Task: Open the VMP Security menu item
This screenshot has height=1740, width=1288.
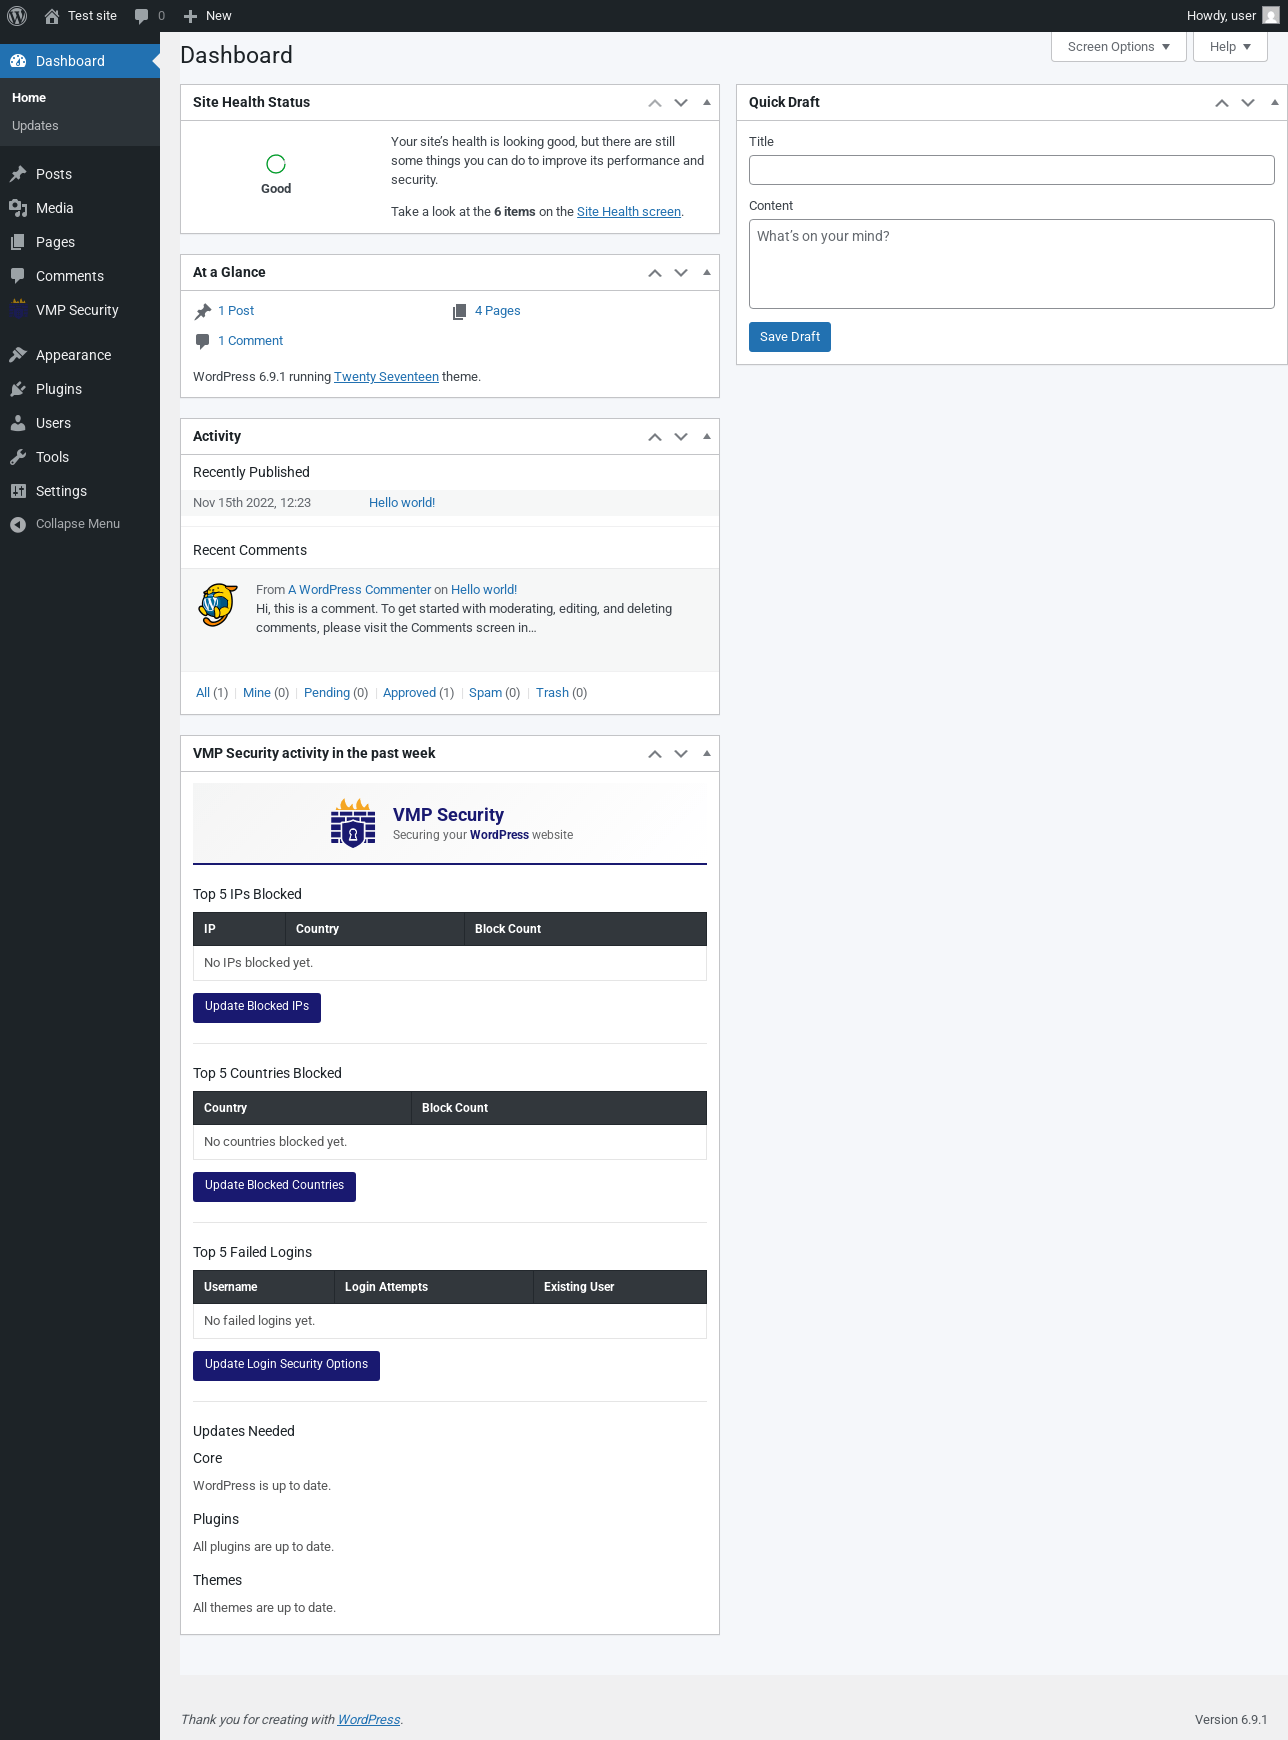Action: pyautogui.click(x=80, y=310)
